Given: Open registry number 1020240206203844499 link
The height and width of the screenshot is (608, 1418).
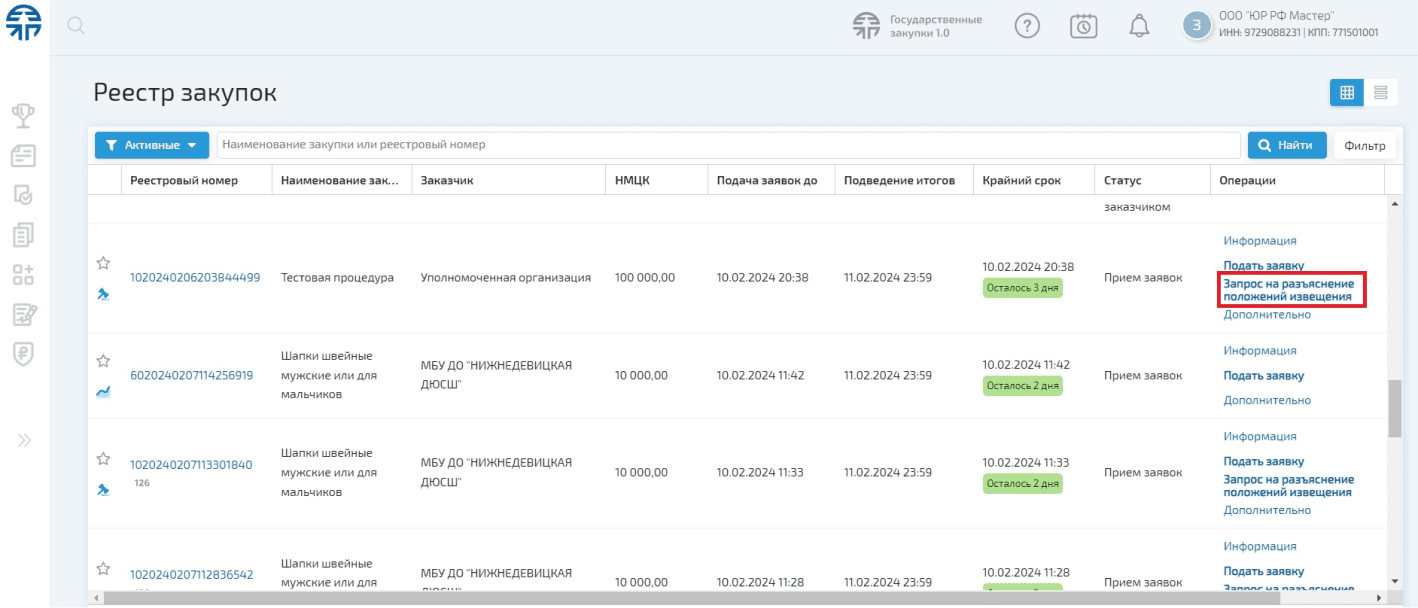Looking at the screenshot, I should click(x=195, y=278).
